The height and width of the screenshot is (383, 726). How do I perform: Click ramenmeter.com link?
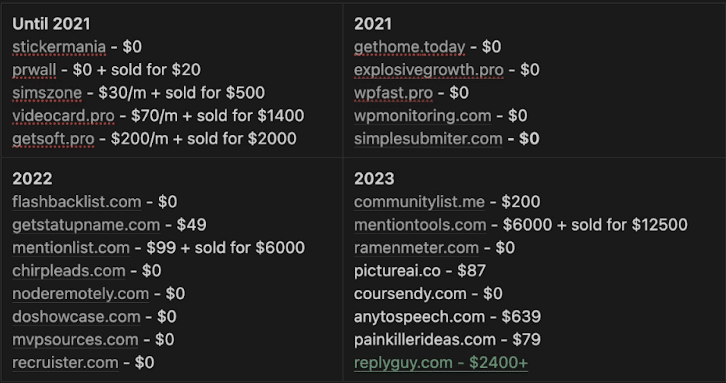coord(416,248)
